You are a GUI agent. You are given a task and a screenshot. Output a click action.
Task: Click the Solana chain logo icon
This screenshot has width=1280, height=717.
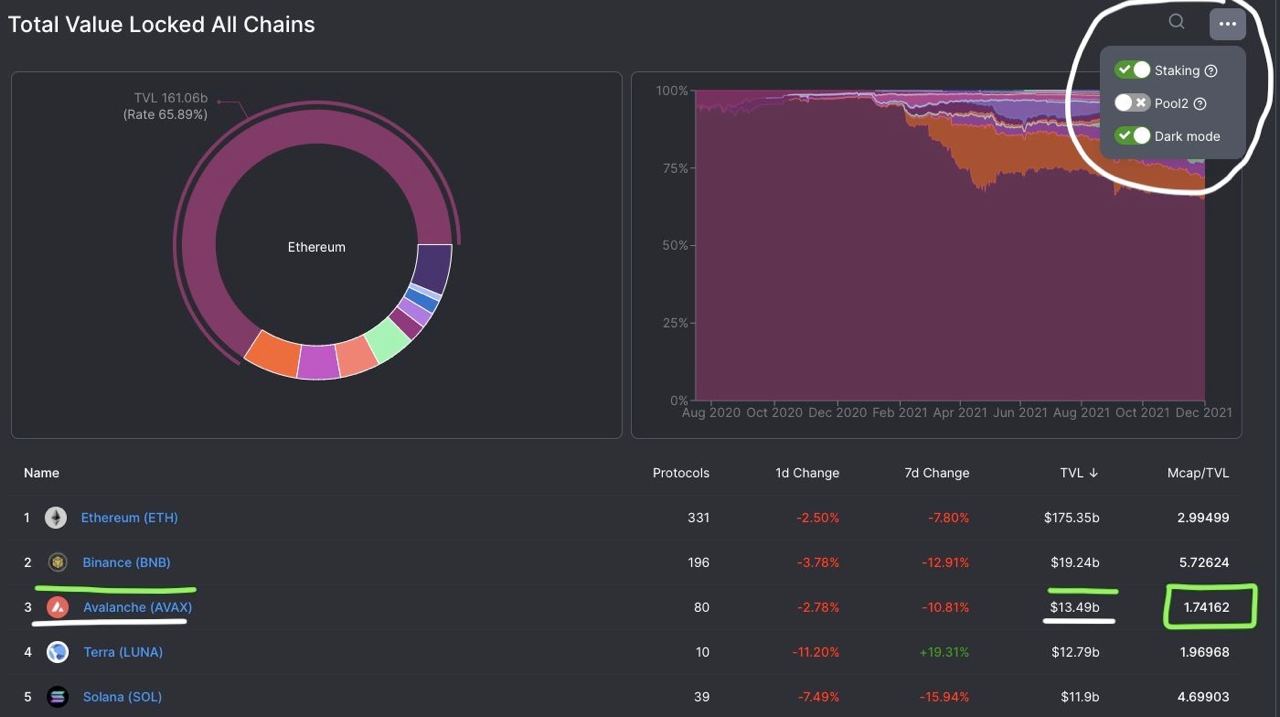(57, 697)
